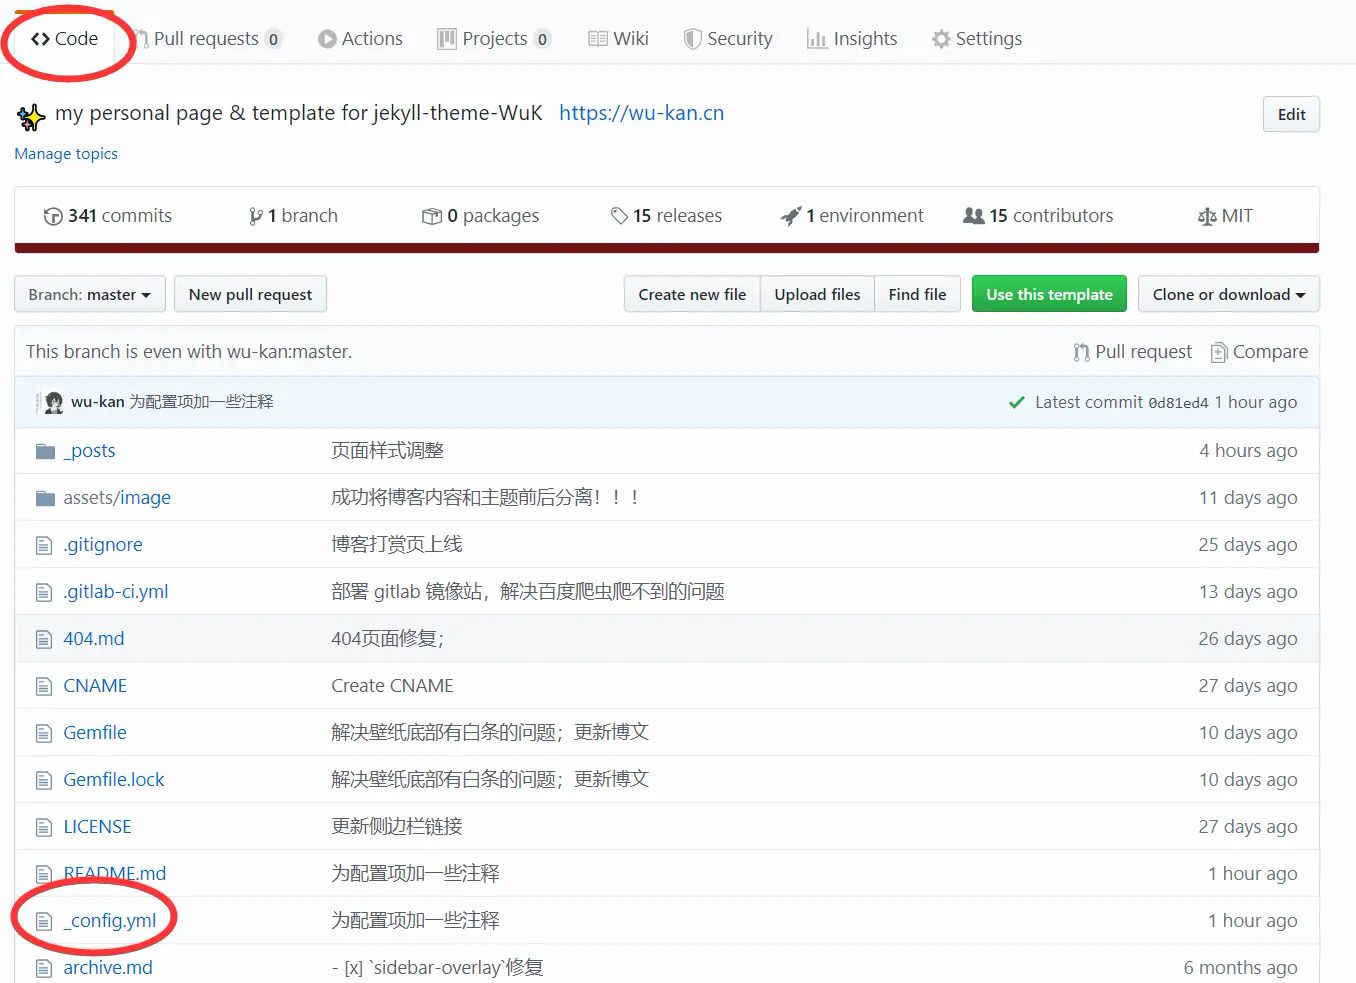The width and height of the screenshot is (1356, 983).
Task: Open the LICENSE file
Action: point(97,827)
